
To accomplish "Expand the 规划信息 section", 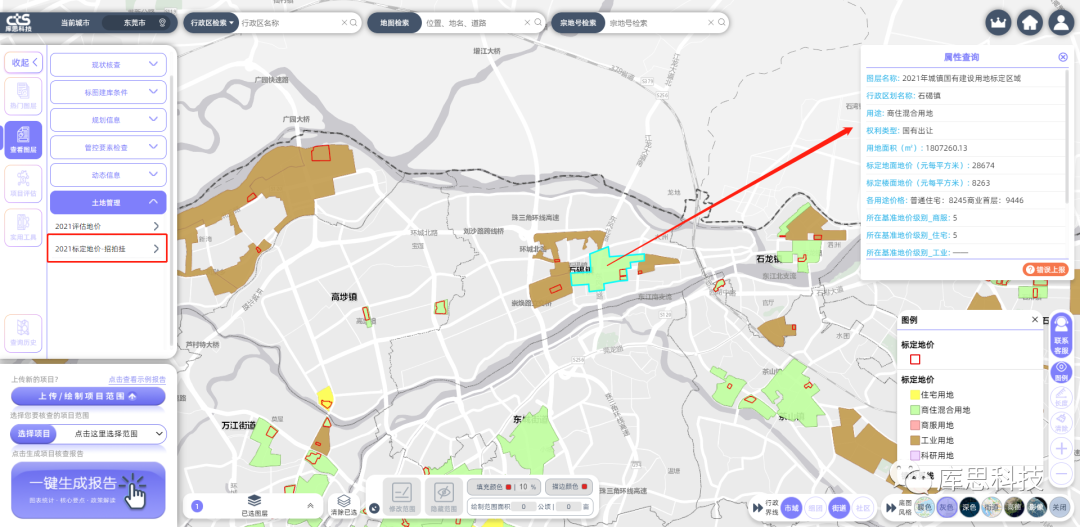I will click(108, 119).
